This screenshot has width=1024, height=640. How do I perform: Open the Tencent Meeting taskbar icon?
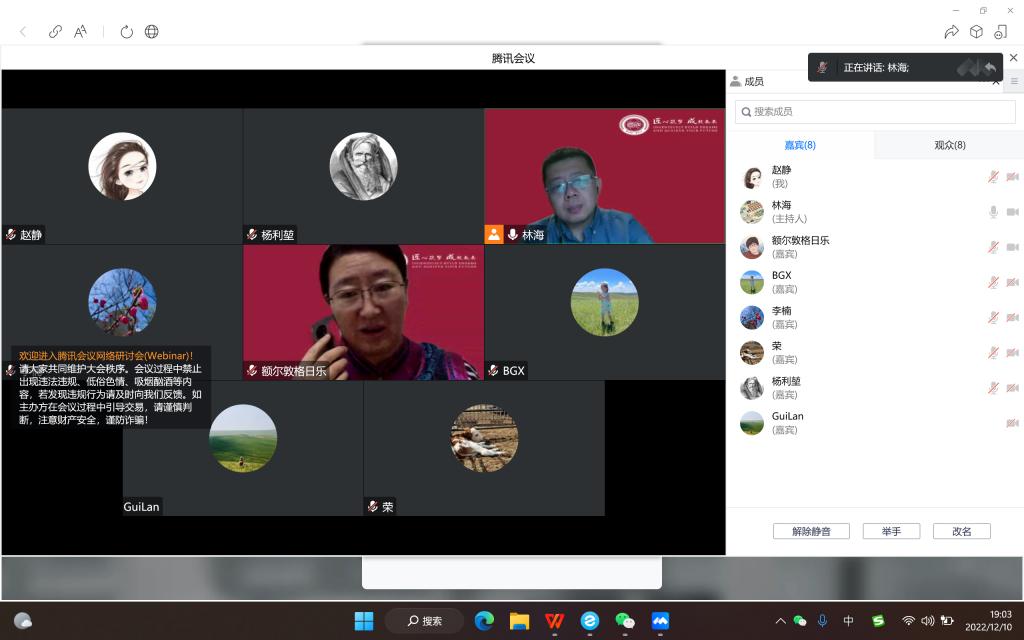[660, 621]
